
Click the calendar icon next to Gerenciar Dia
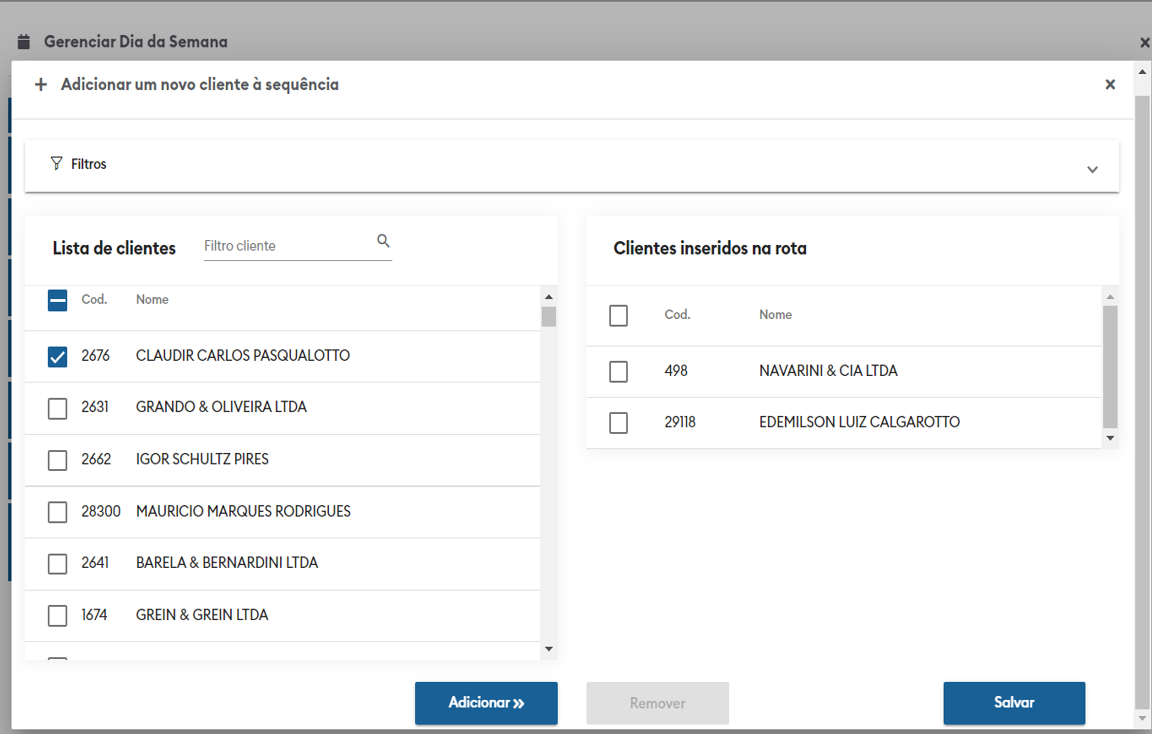coord(25,42)
